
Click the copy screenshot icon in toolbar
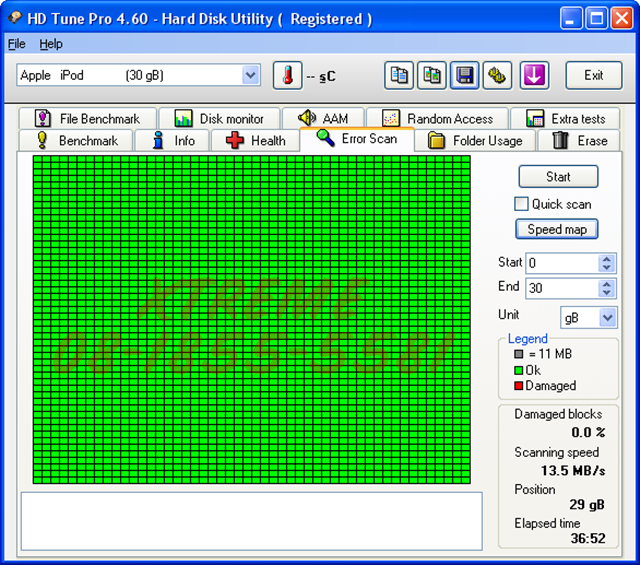[432, 75]
